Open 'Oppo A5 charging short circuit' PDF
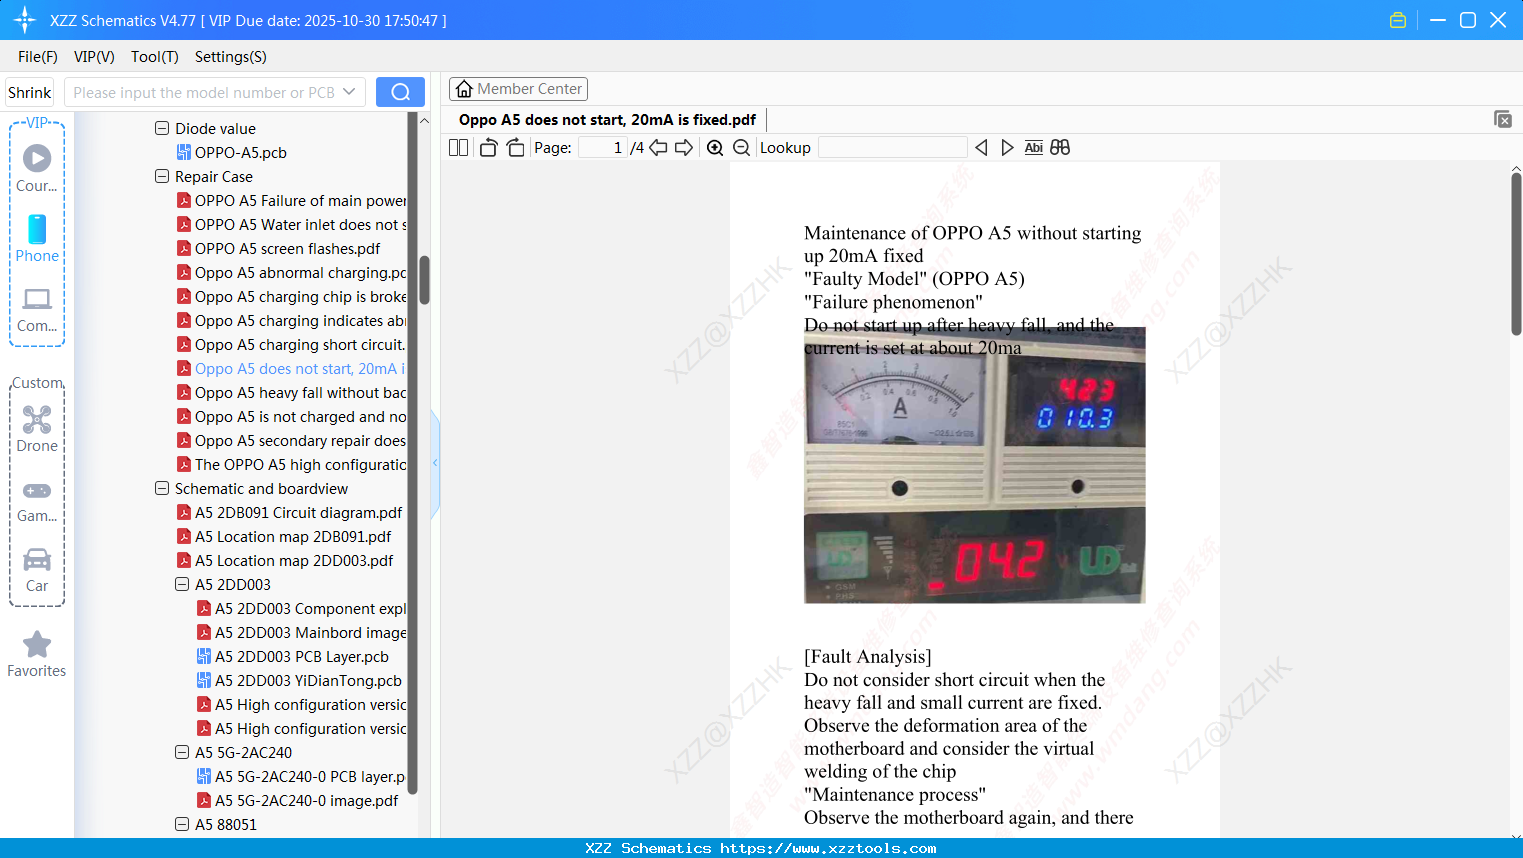 [x=292, y=344]
